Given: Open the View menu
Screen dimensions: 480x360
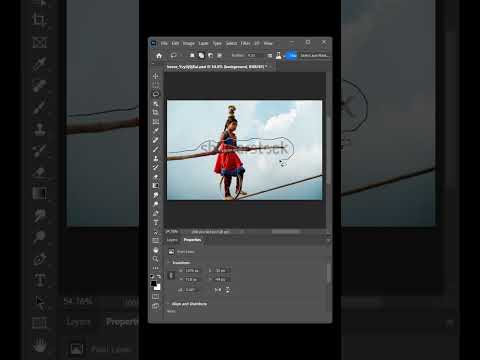Looking at the screenshot, I should (268, 43).
